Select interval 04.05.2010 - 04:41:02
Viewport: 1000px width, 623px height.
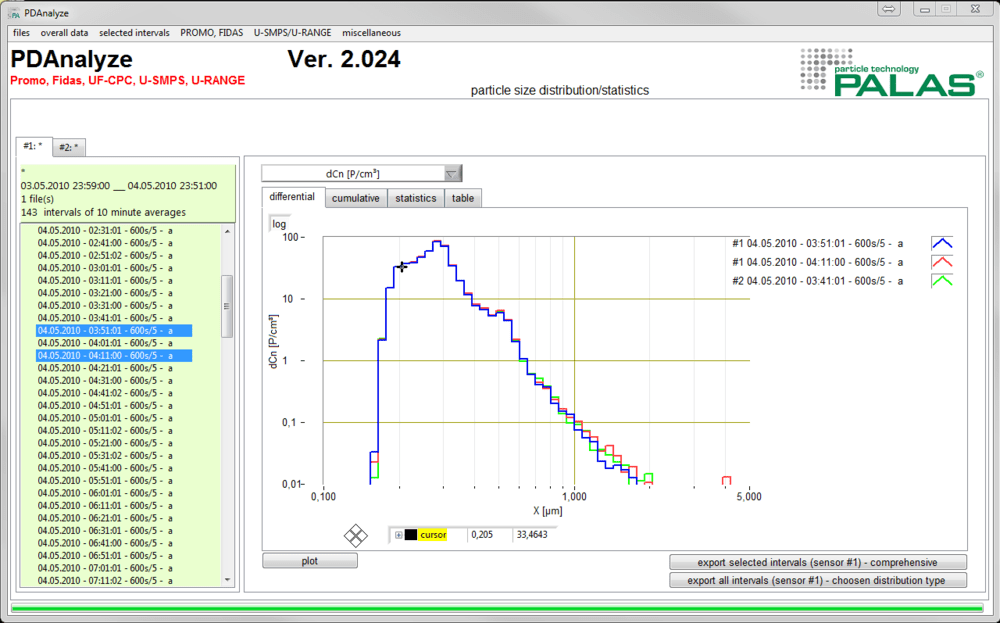pos(105,393)
